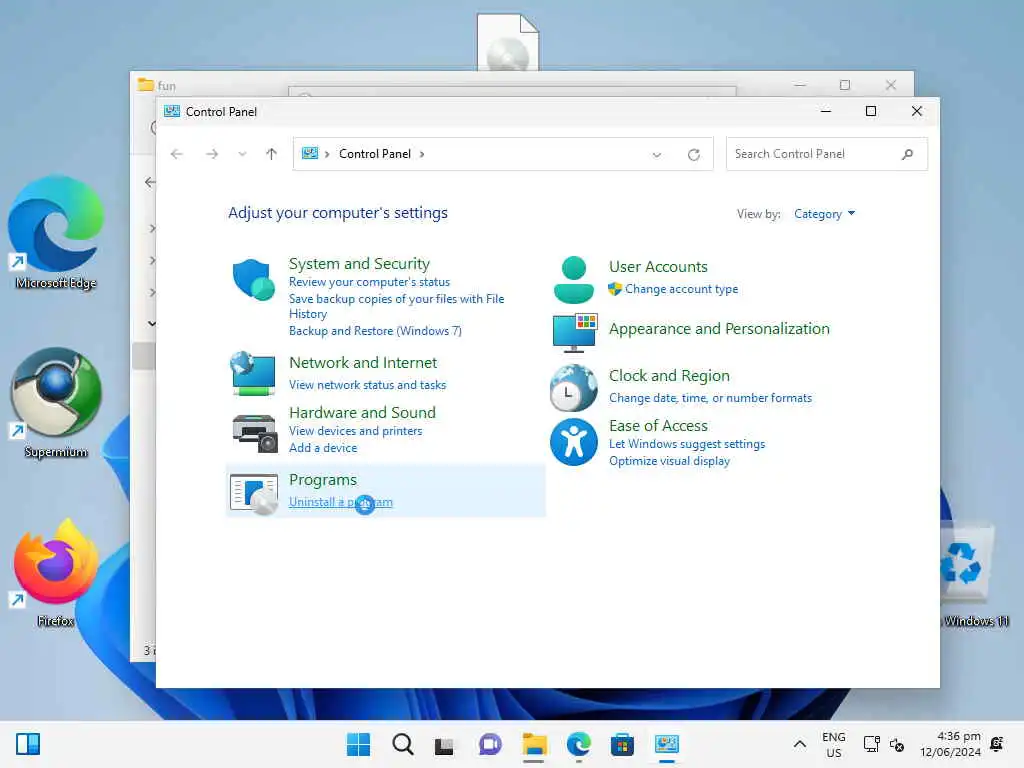The image size is (1024, 768).
Task: Open the clock and date in the taskbar
Action: 950,744
